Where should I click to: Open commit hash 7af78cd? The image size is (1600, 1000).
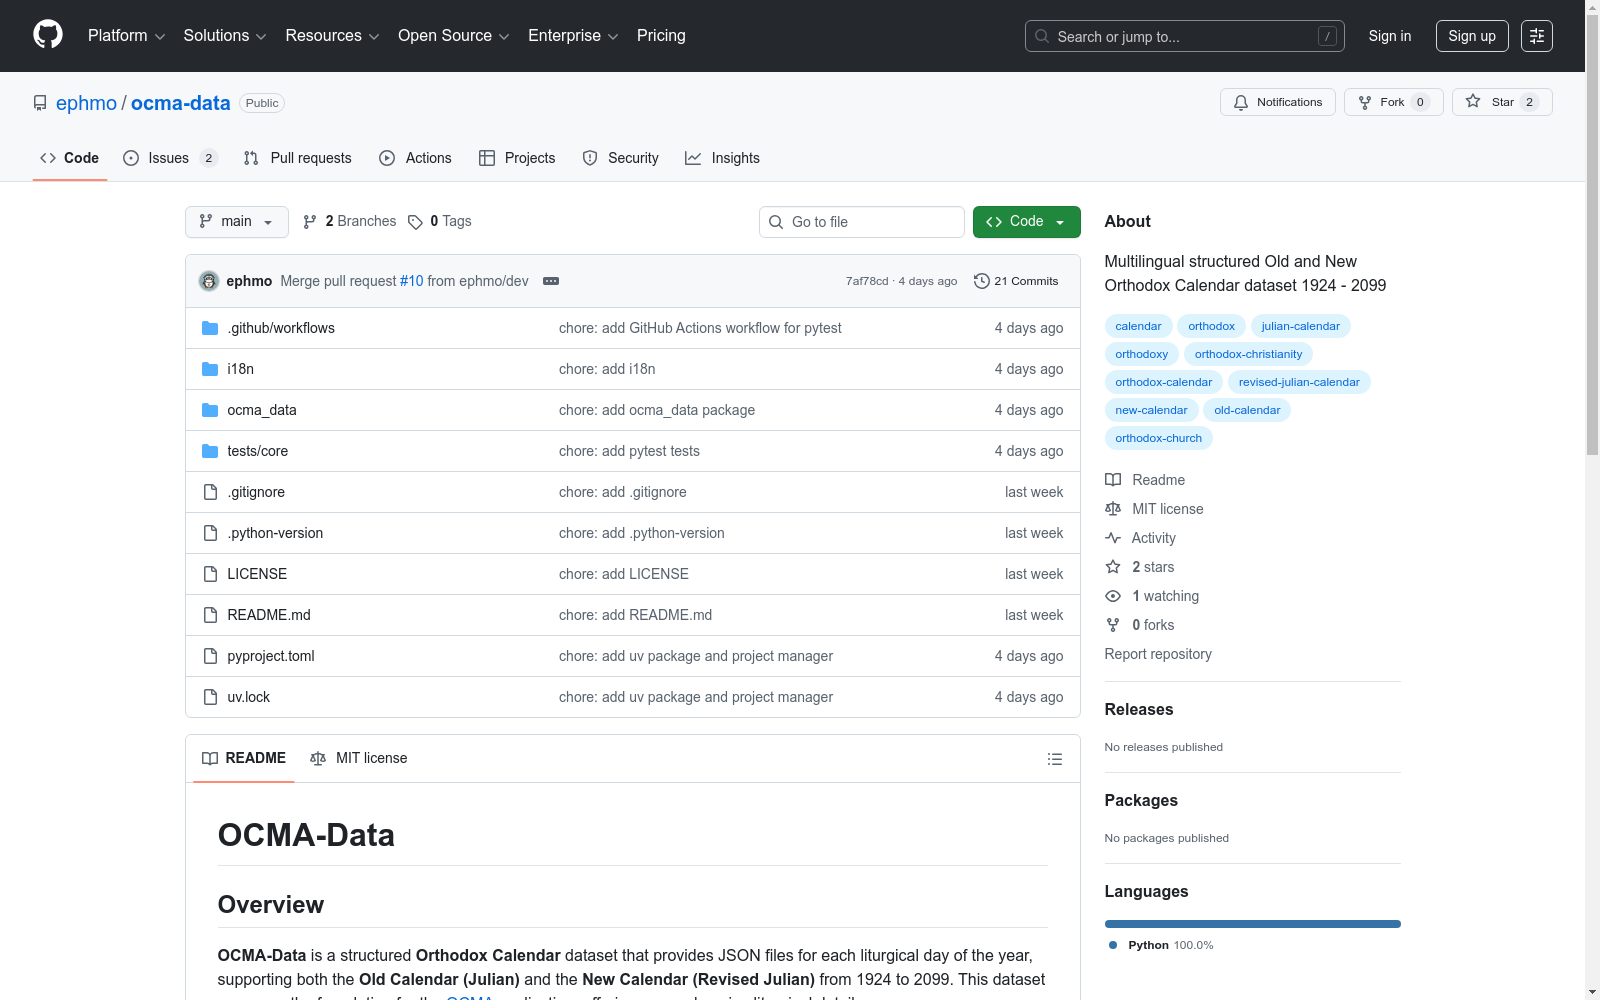pos(867,281)
